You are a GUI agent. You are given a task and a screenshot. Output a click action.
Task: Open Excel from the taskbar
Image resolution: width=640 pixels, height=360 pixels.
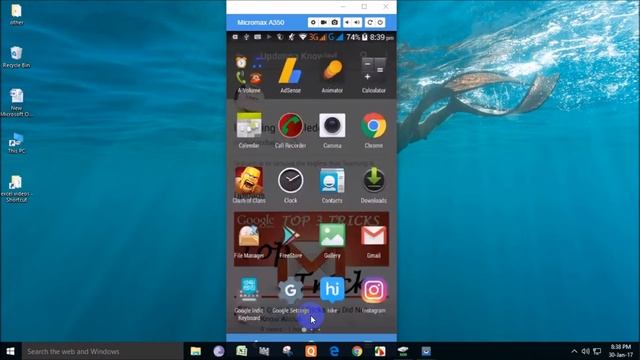click(x=242, y=351)
